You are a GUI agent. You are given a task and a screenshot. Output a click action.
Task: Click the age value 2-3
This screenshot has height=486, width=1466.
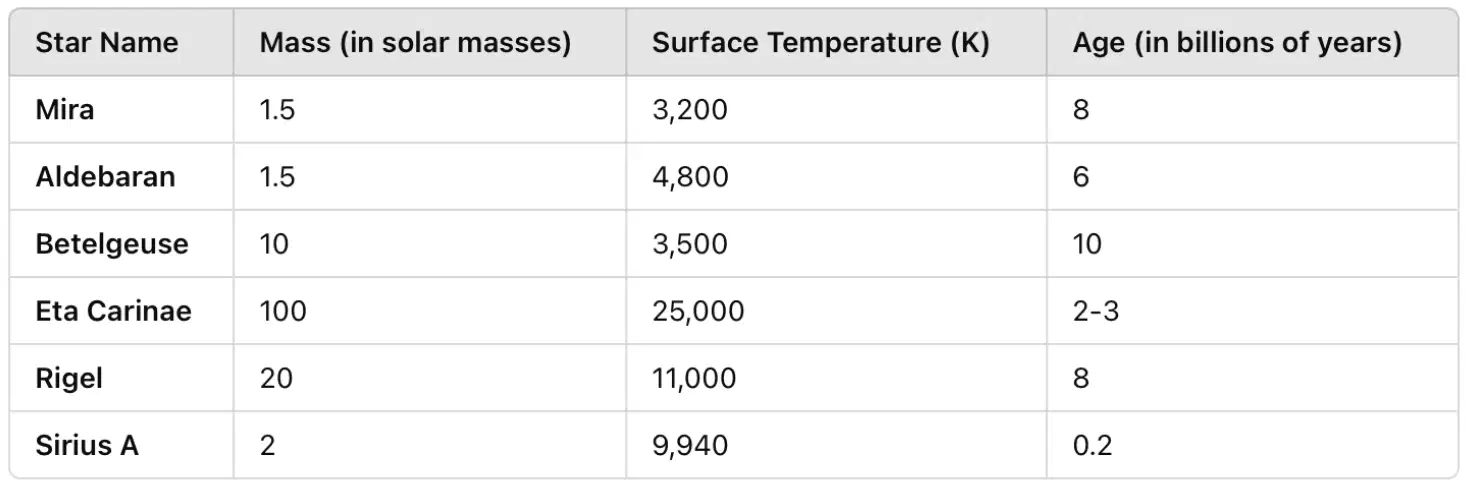(x=1096, y=311)
